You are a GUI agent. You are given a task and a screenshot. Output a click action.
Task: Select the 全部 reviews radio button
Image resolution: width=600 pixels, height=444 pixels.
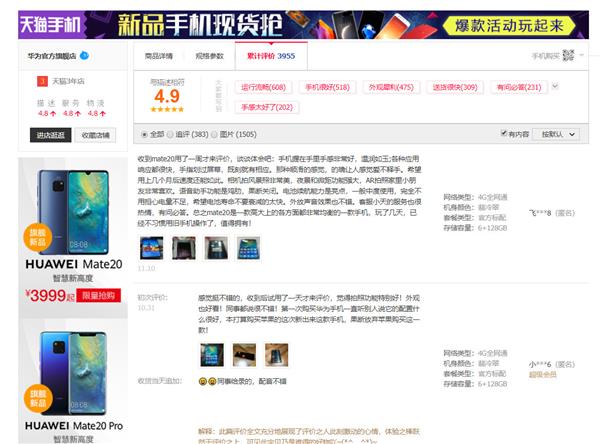[143, 133]
